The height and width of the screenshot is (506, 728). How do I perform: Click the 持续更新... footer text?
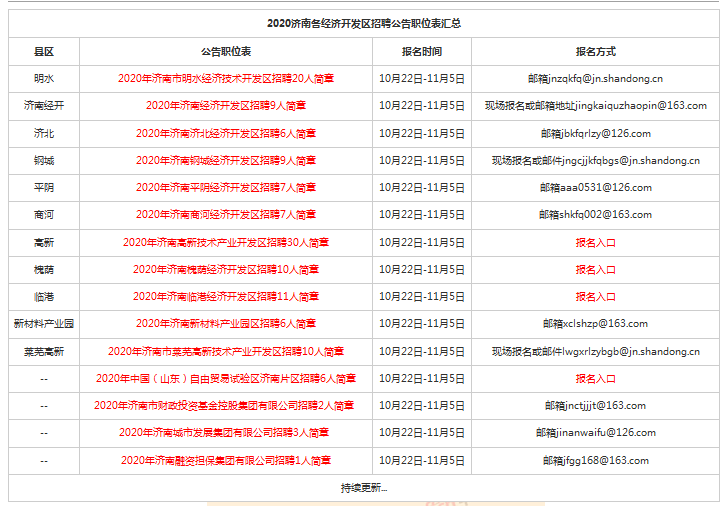[x=364, y=487]
